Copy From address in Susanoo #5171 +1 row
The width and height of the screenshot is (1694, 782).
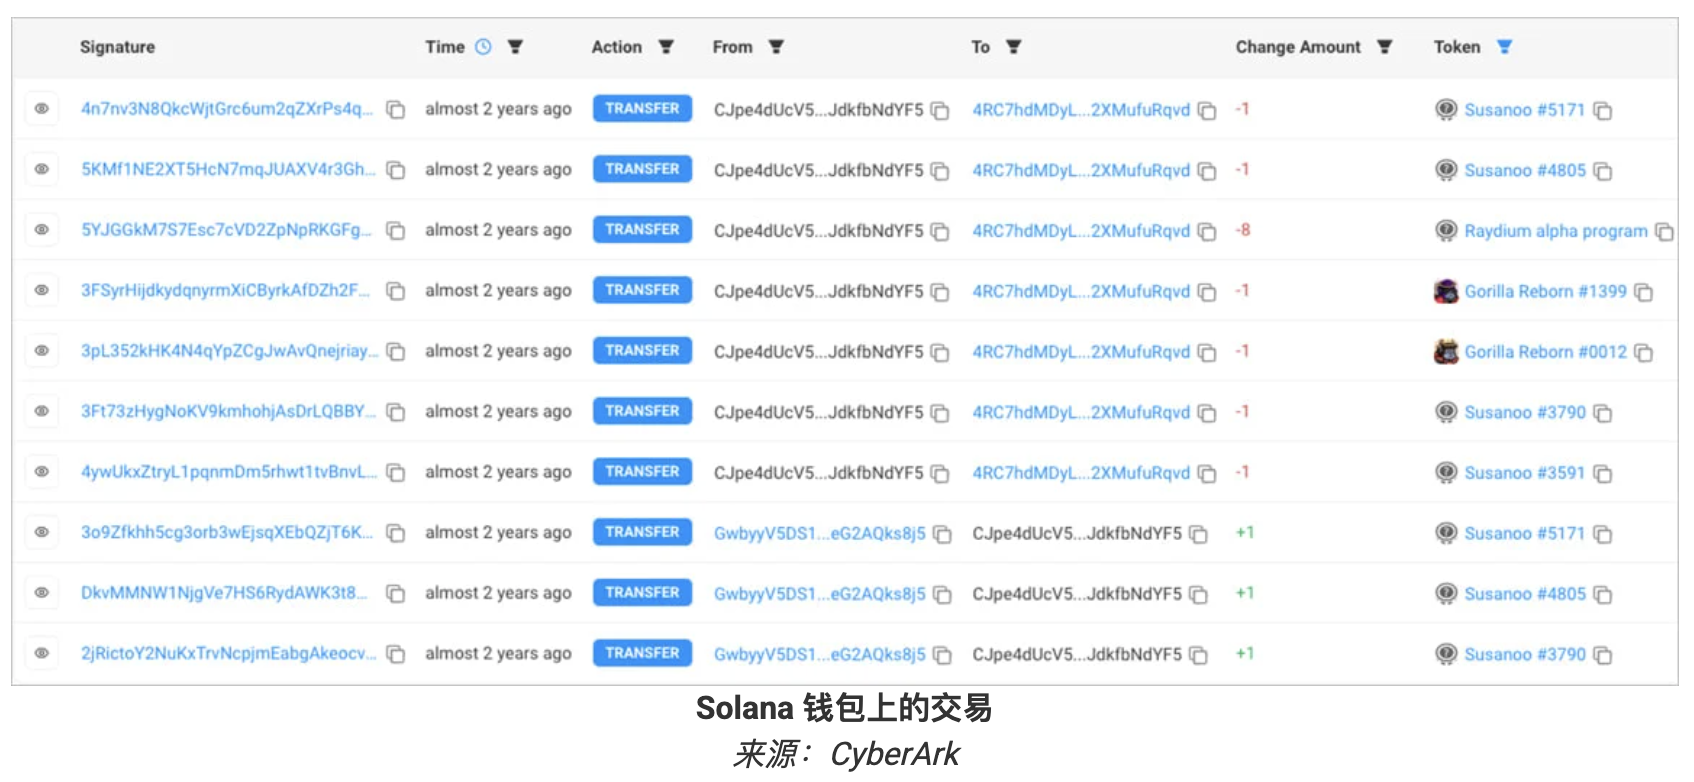point(942,535)
